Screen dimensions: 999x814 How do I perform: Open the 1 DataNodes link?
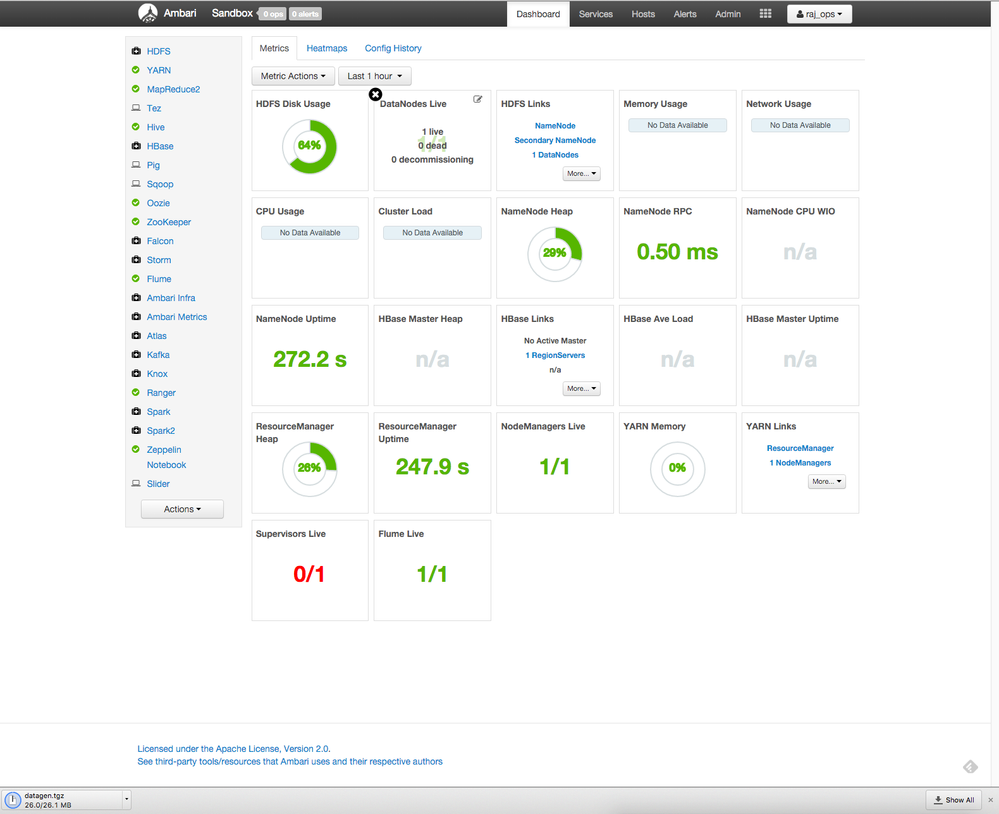(555, 155)
